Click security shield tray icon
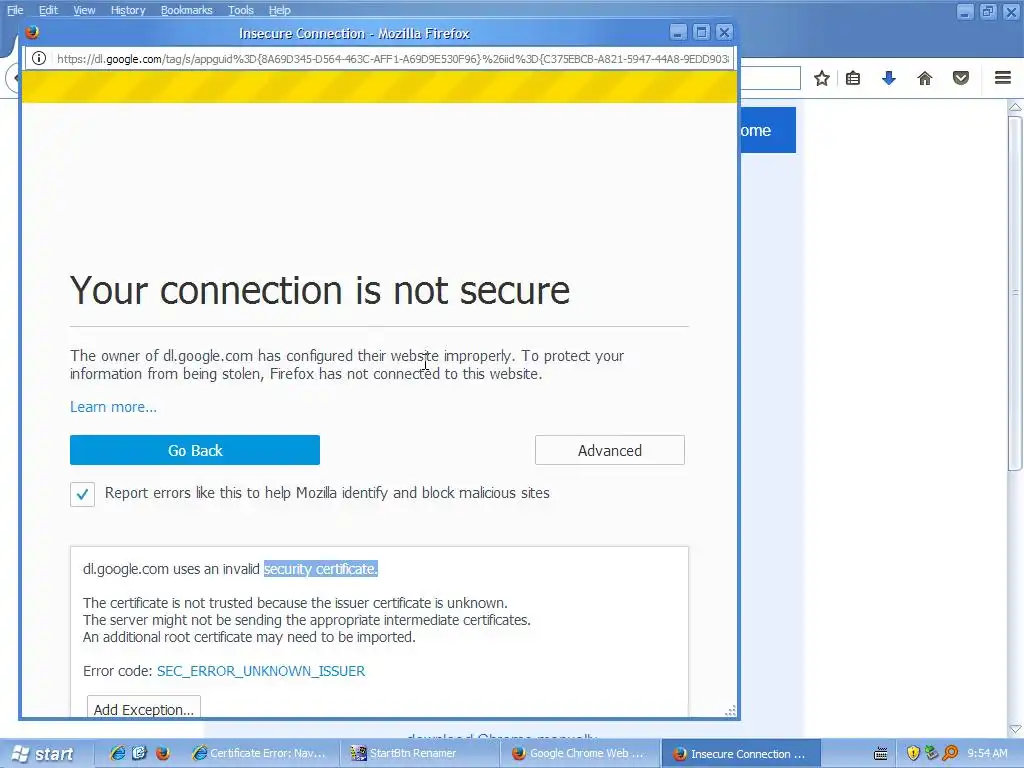 click(913, 753)
